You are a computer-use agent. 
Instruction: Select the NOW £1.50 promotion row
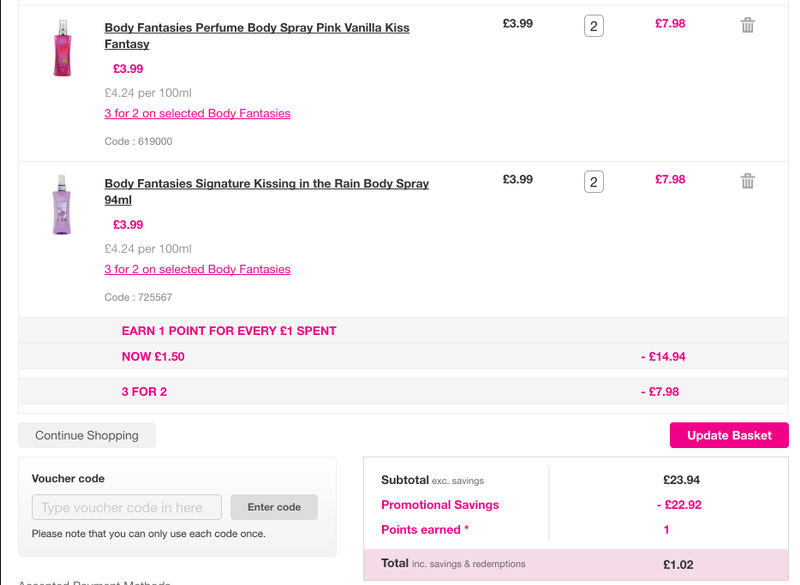pyautogui.click(x=403, y=357)
